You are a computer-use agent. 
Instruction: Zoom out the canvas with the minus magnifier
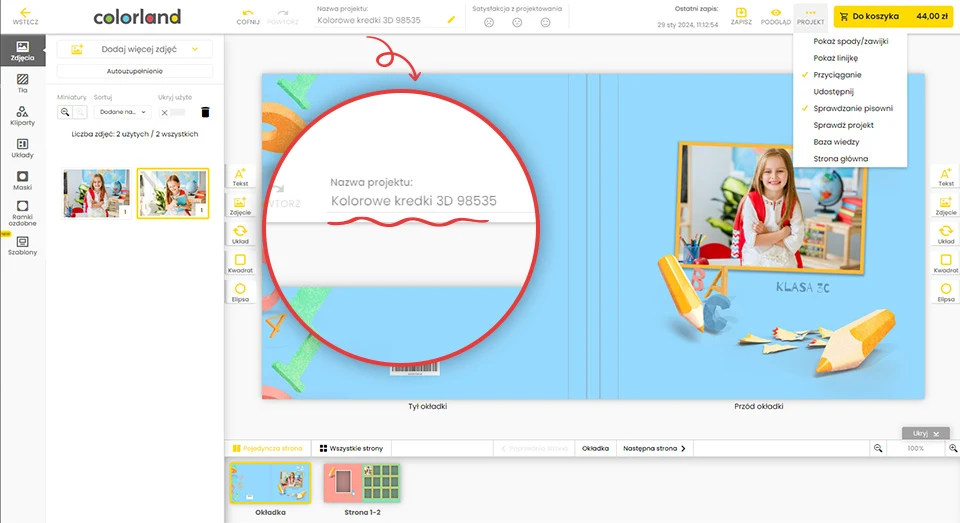tap(878, 448)
